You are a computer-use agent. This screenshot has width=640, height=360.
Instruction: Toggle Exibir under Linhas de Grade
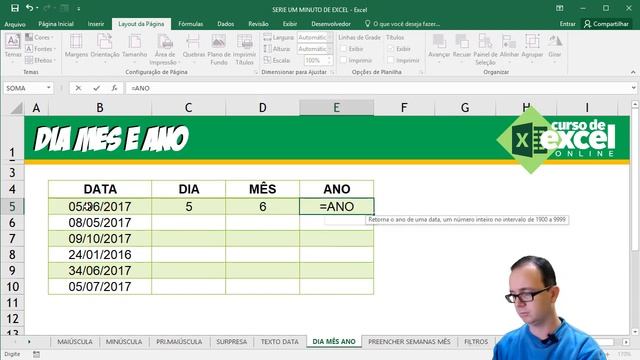[343, 49]
